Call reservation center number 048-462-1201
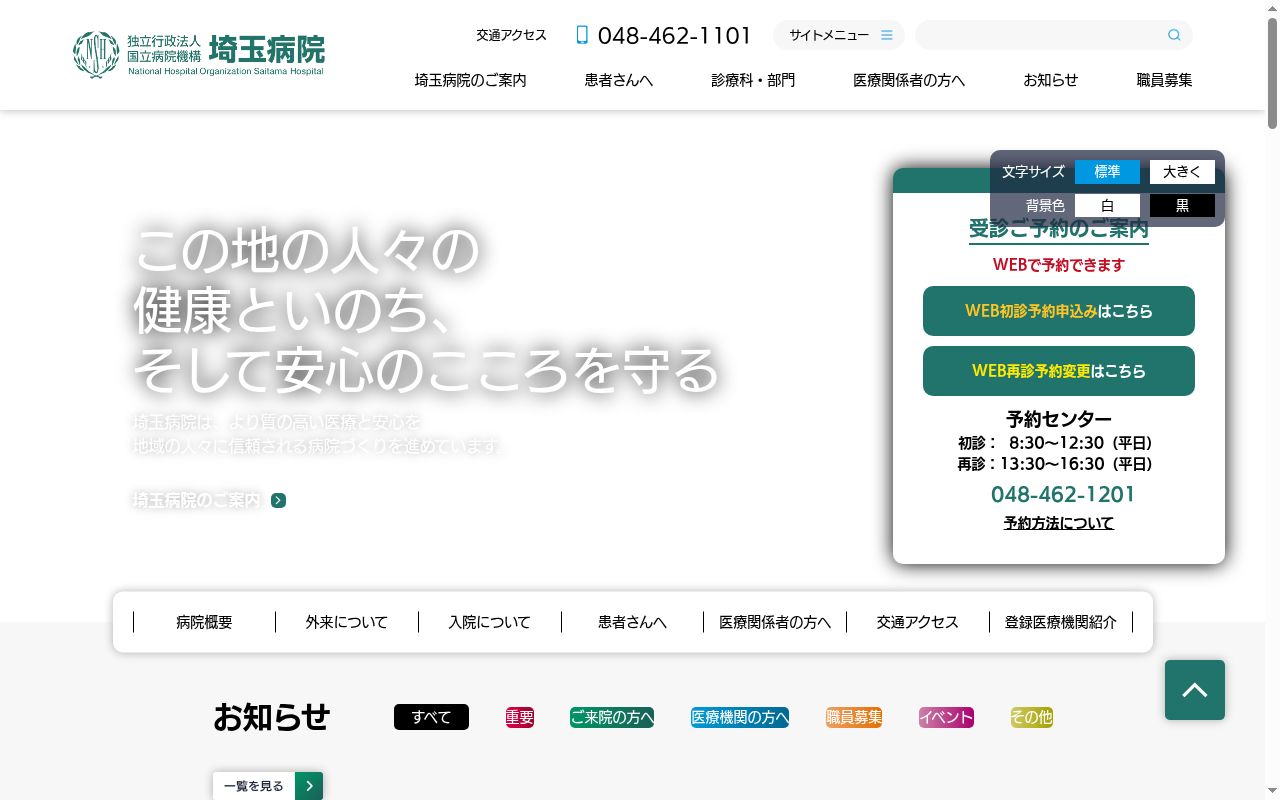This screenshot has width=1280, height=800. 1063,494
